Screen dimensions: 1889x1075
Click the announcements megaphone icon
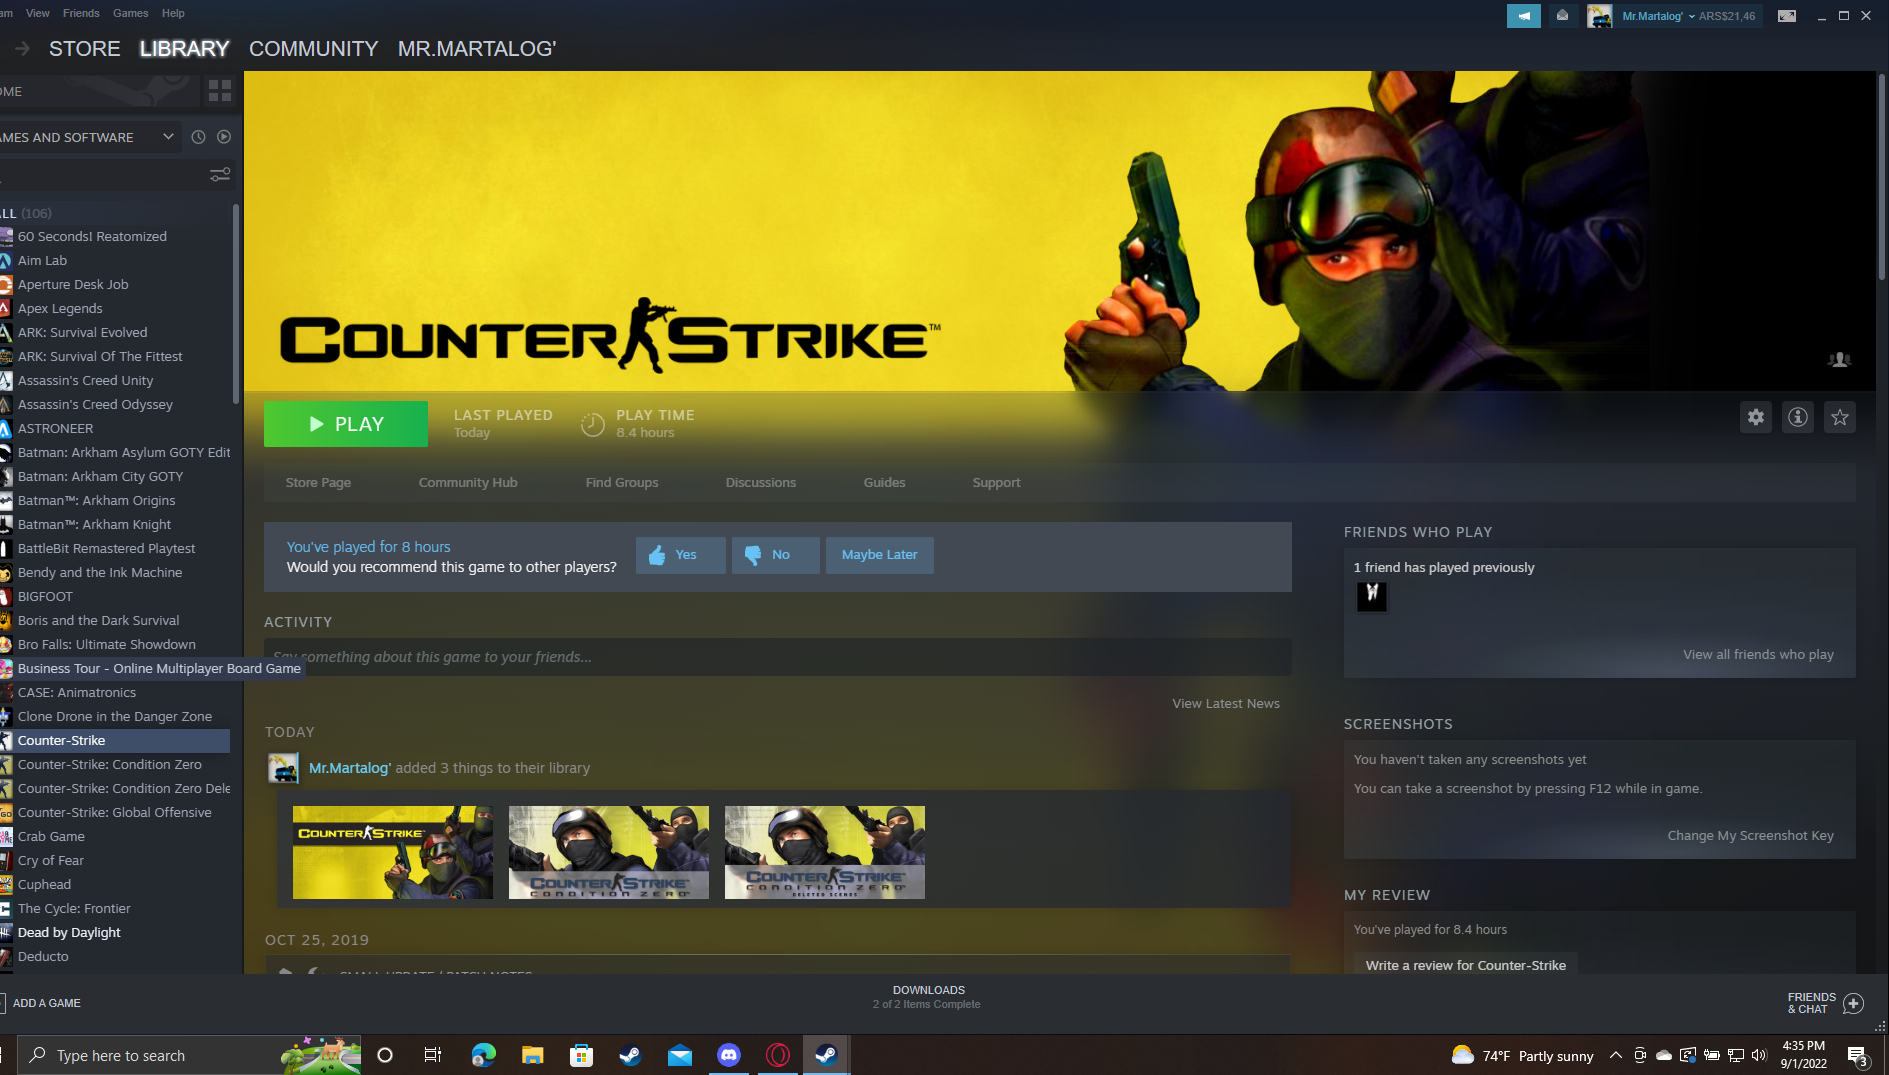[x=1523, y=16]
